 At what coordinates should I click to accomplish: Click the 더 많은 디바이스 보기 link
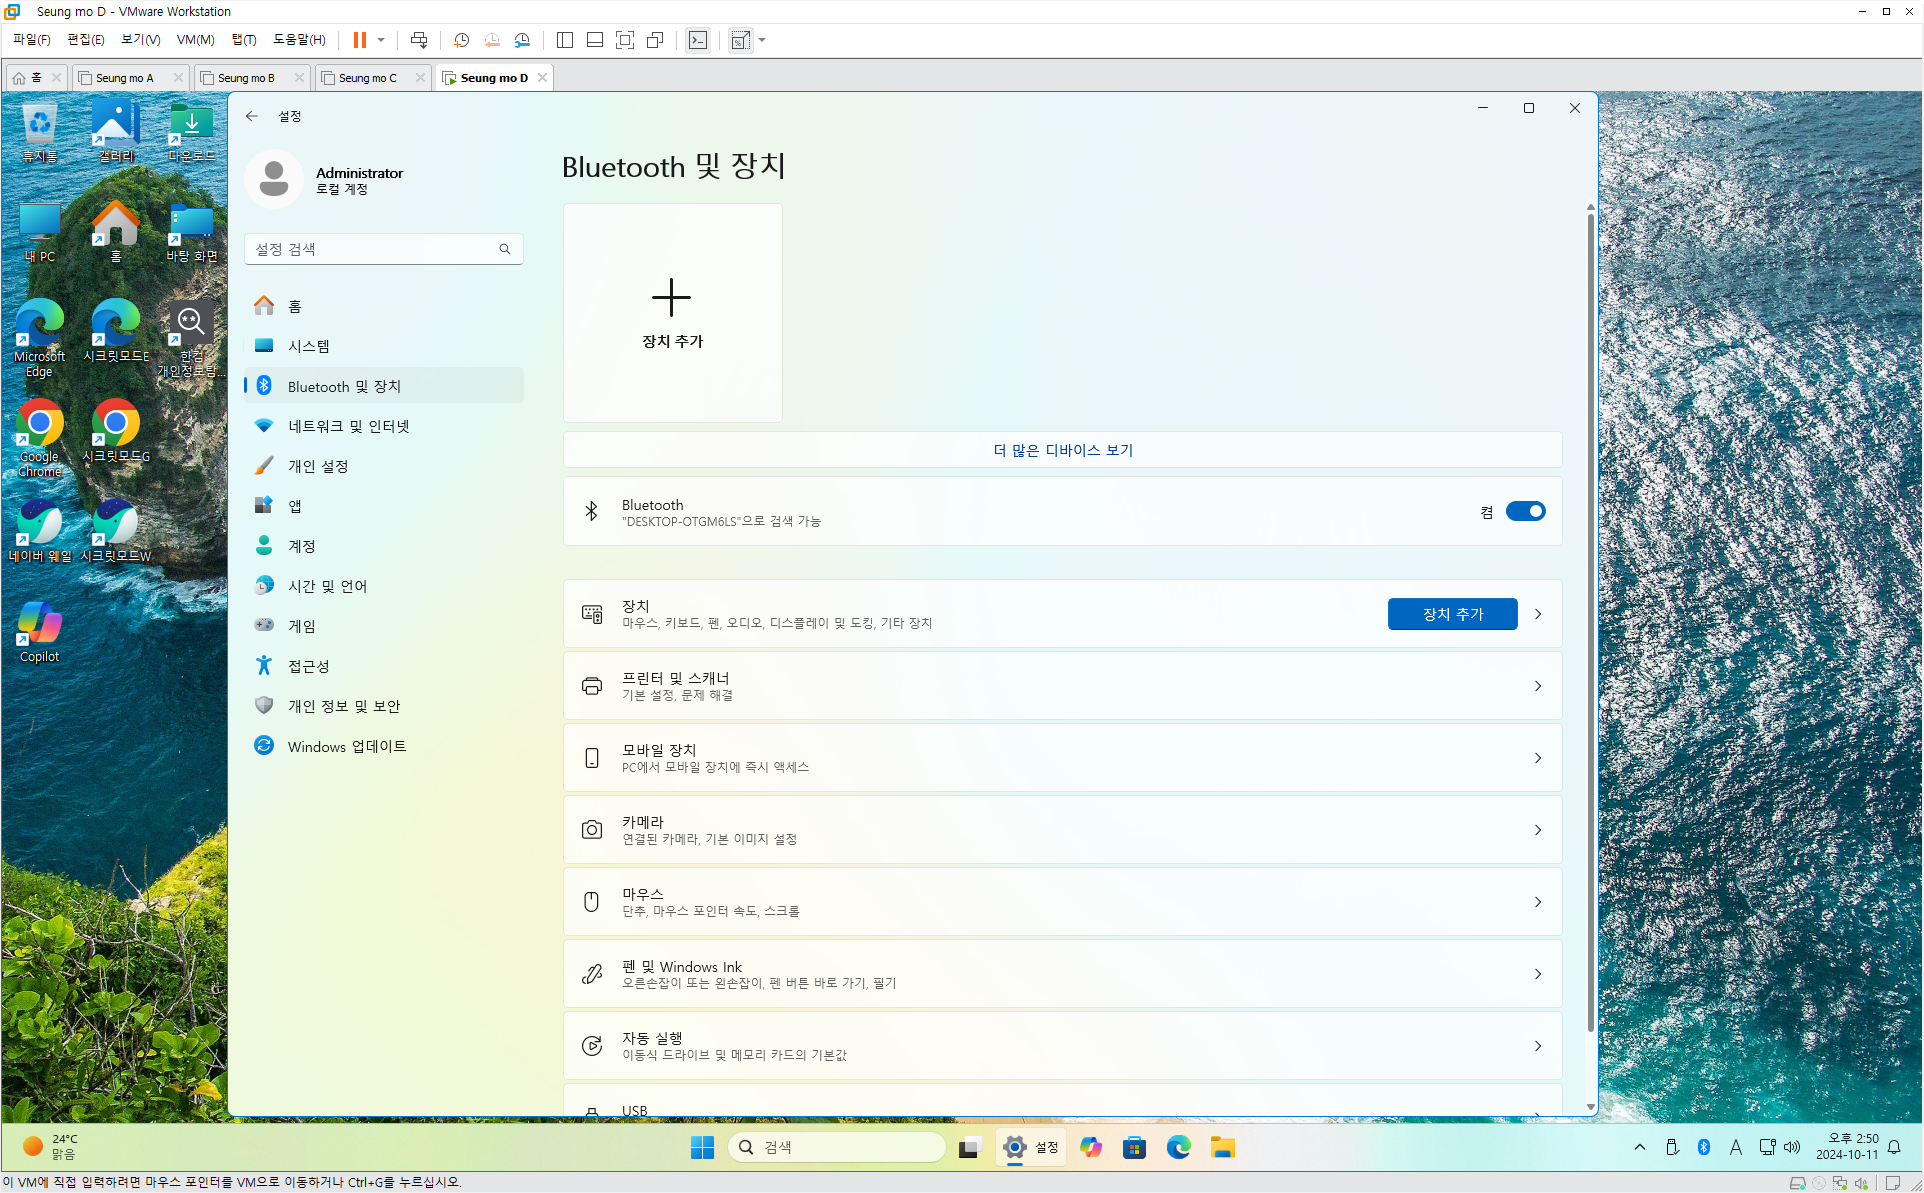pyautogui.click(x=1062, y=450)
